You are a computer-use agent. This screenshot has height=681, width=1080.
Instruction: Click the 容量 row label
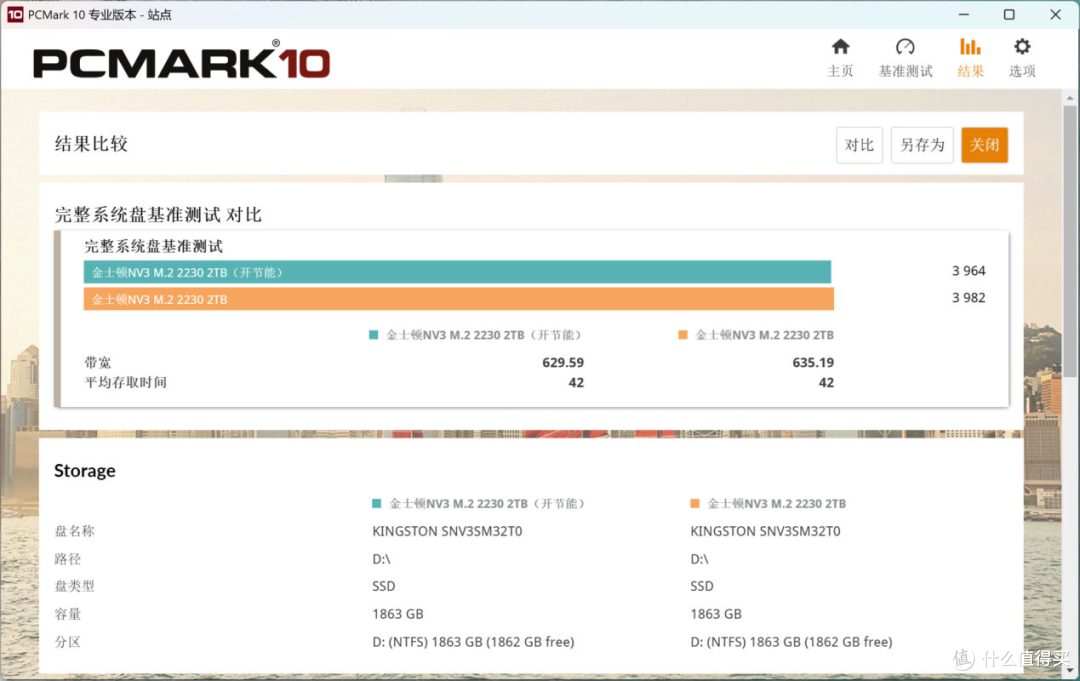68,614
